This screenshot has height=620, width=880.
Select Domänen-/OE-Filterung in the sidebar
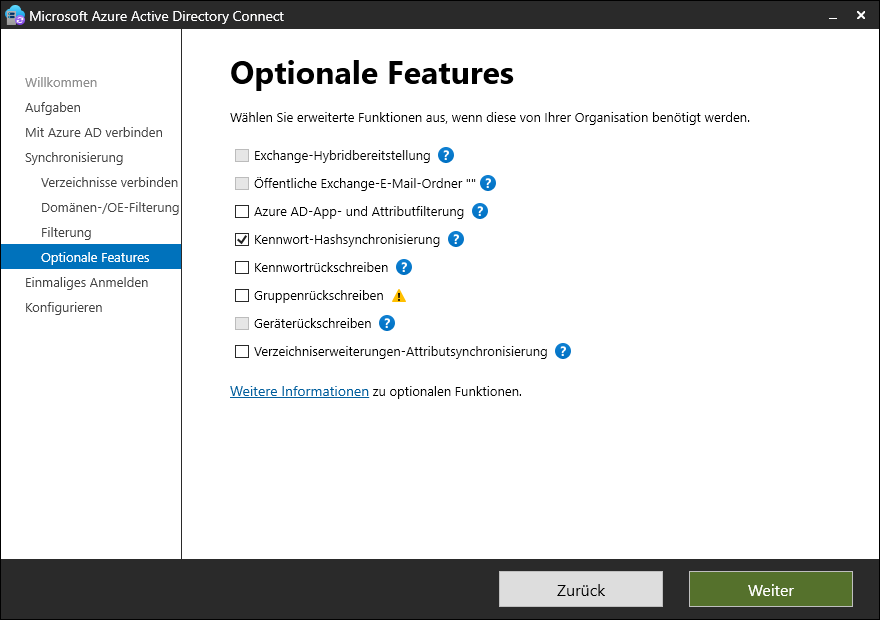tap(110, 207)
